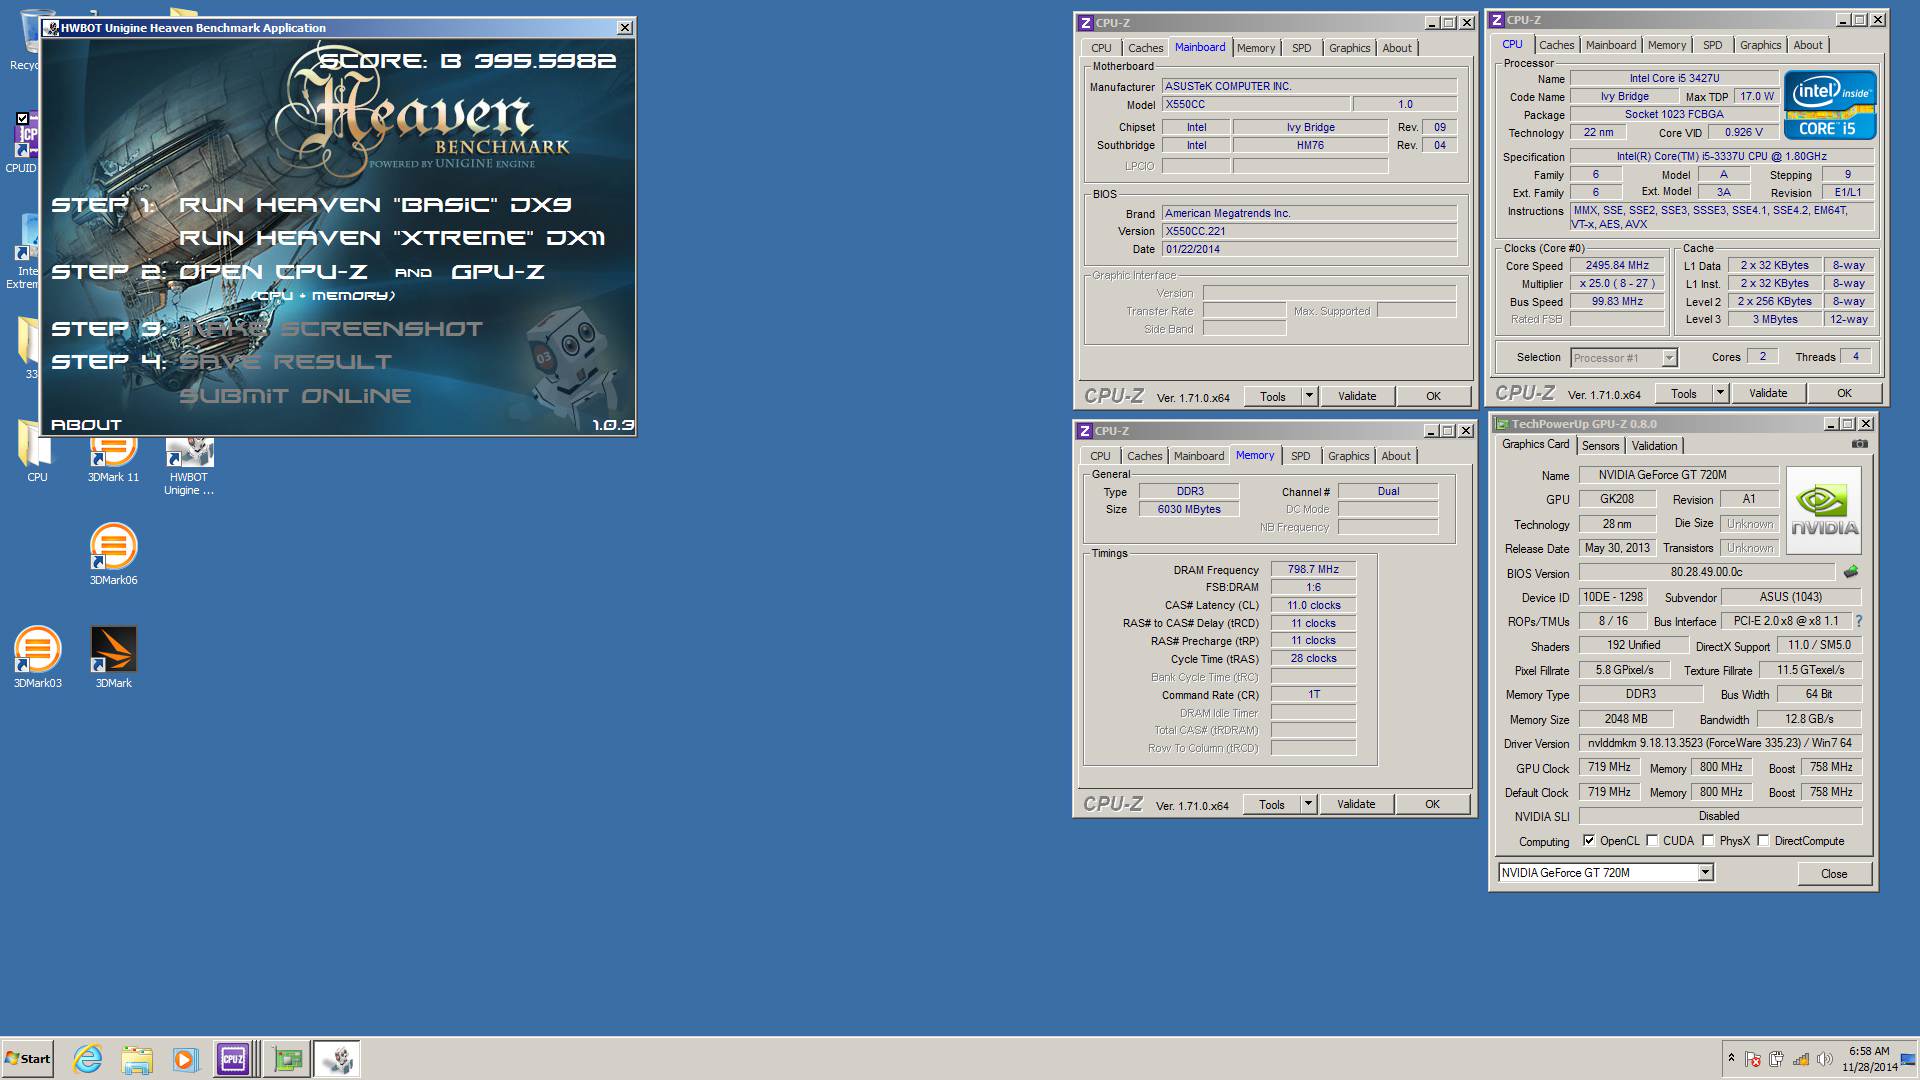
Task: Click OPEN CPU-Z step in HWBOT Heaven
Action: (273, 272)
